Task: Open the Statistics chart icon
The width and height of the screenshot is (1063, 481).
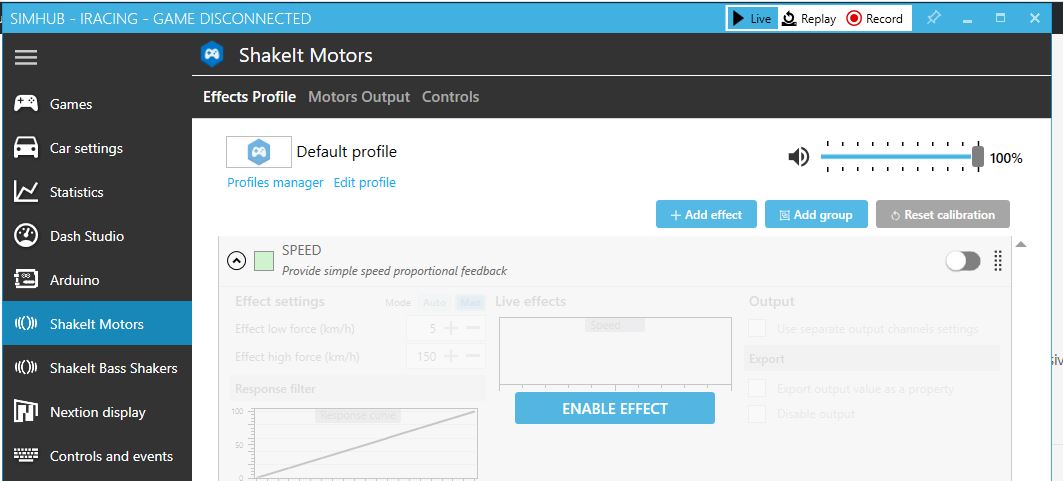Action: [26, 192]
